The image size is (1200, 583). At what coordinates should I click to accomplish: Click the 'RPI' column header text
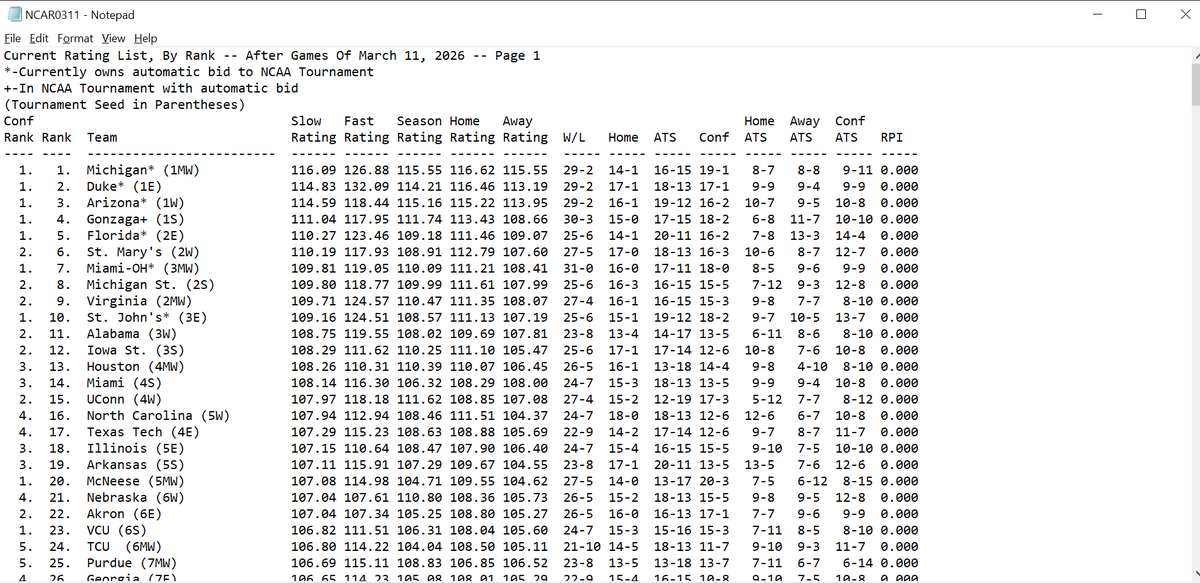[x=892, y=137]
